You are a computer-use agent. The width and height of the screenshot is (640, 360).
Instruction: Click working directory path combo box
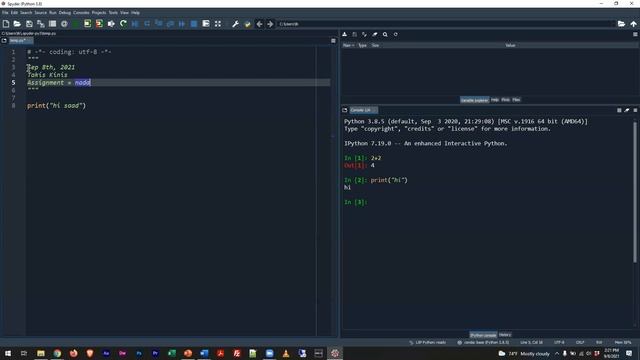pyautogui.click(x=445, y=24)
